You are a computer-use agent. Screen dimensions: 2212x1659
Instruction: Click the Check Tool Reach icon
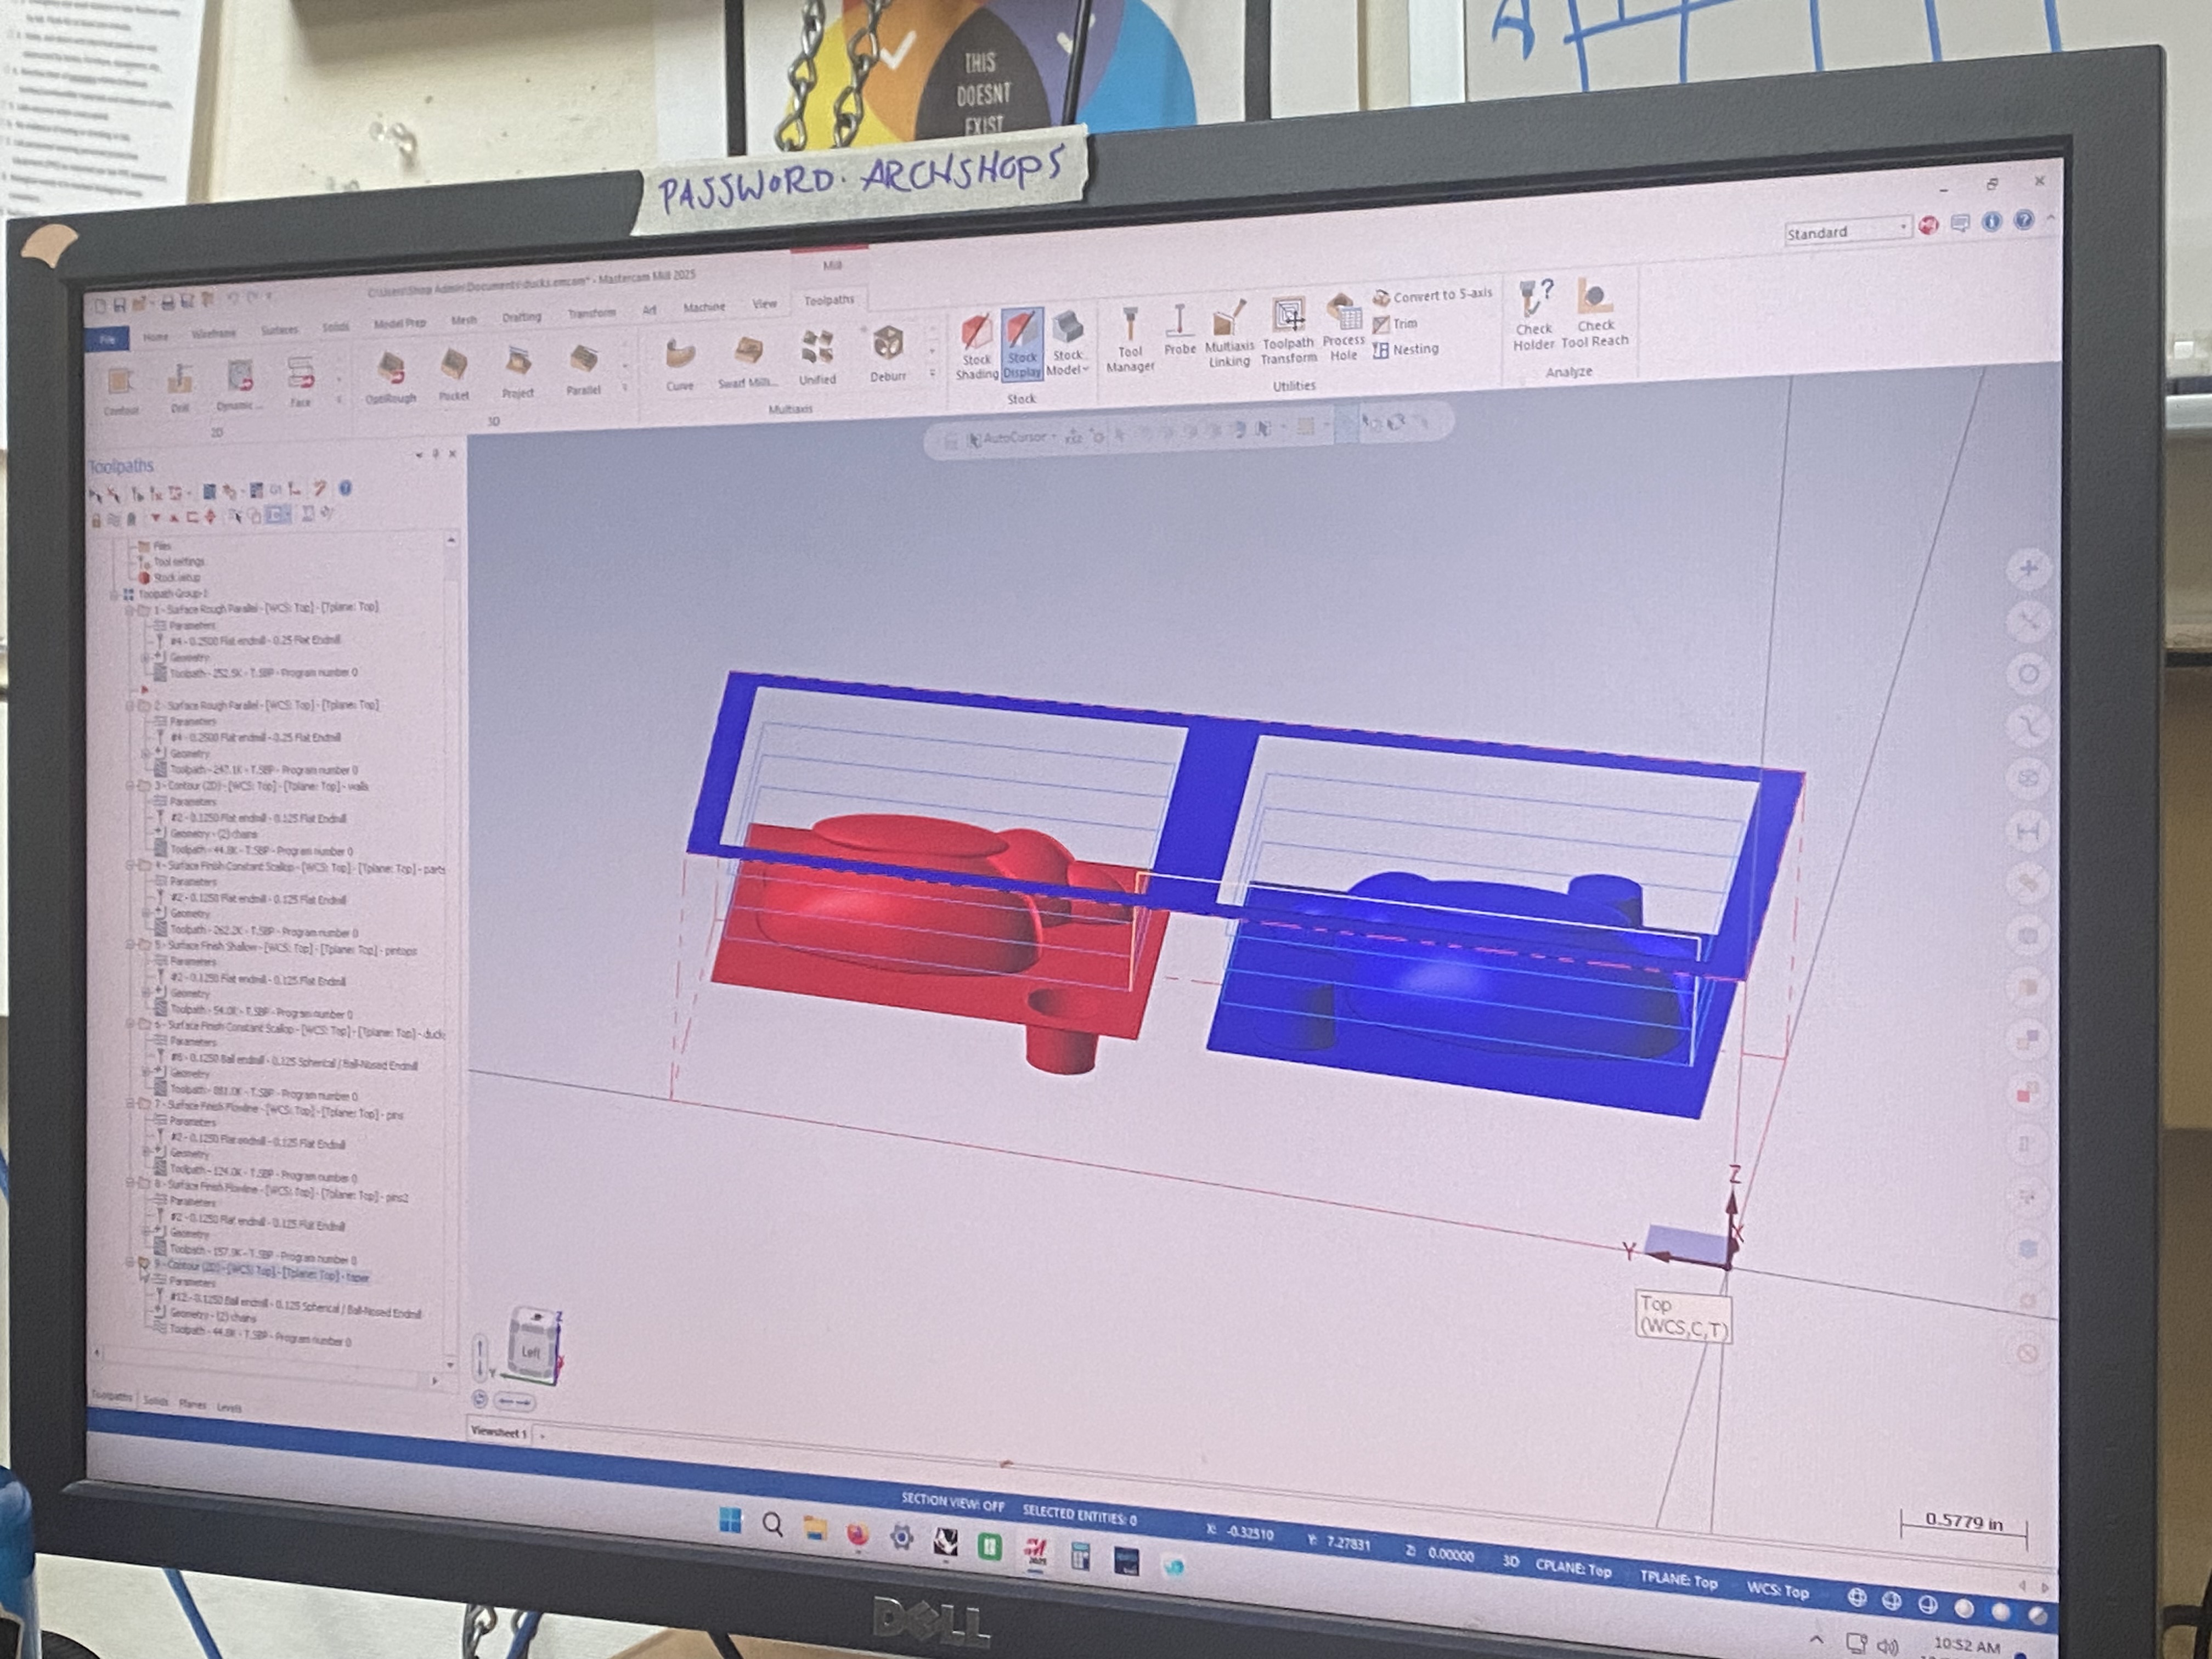click(1595, 312)
